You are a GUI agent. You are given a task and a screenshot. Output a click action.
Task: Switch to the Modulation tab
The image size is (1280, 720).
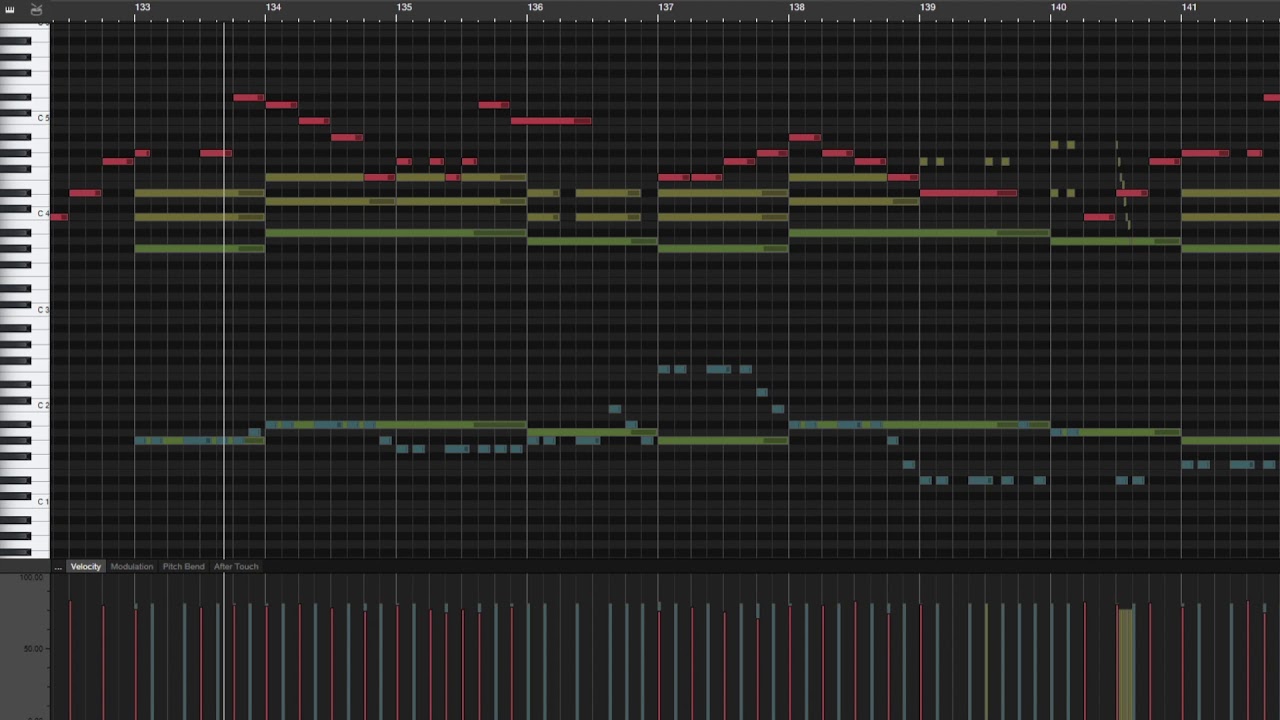(x=132, y=567)
